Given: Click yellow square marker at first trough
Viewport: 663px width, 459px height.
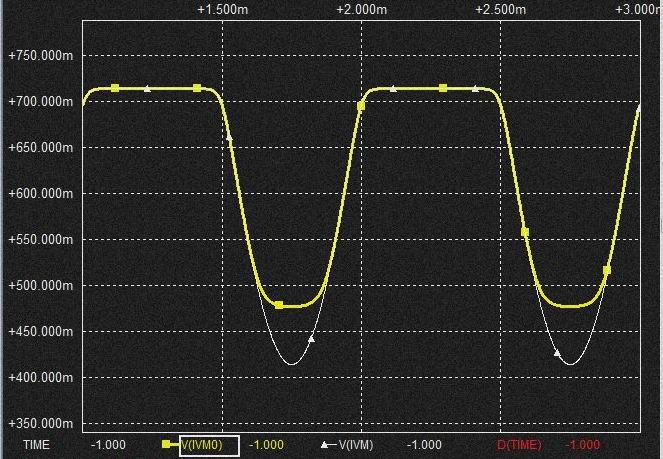Looking at the screenshot, I should [x=279, y=305].
